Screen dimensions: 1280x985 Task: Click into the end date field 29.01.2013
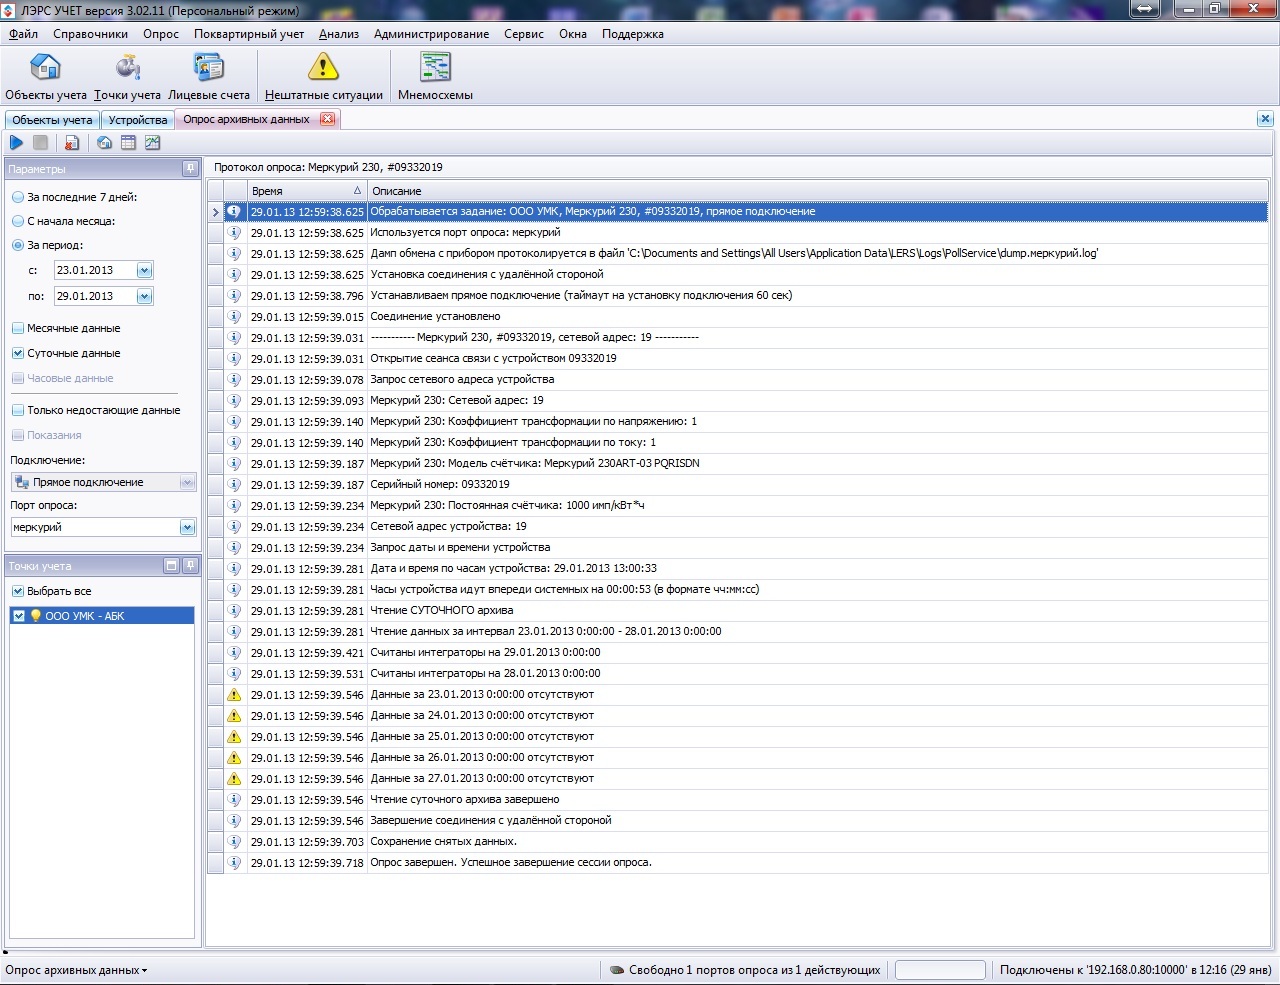point(94,296)
